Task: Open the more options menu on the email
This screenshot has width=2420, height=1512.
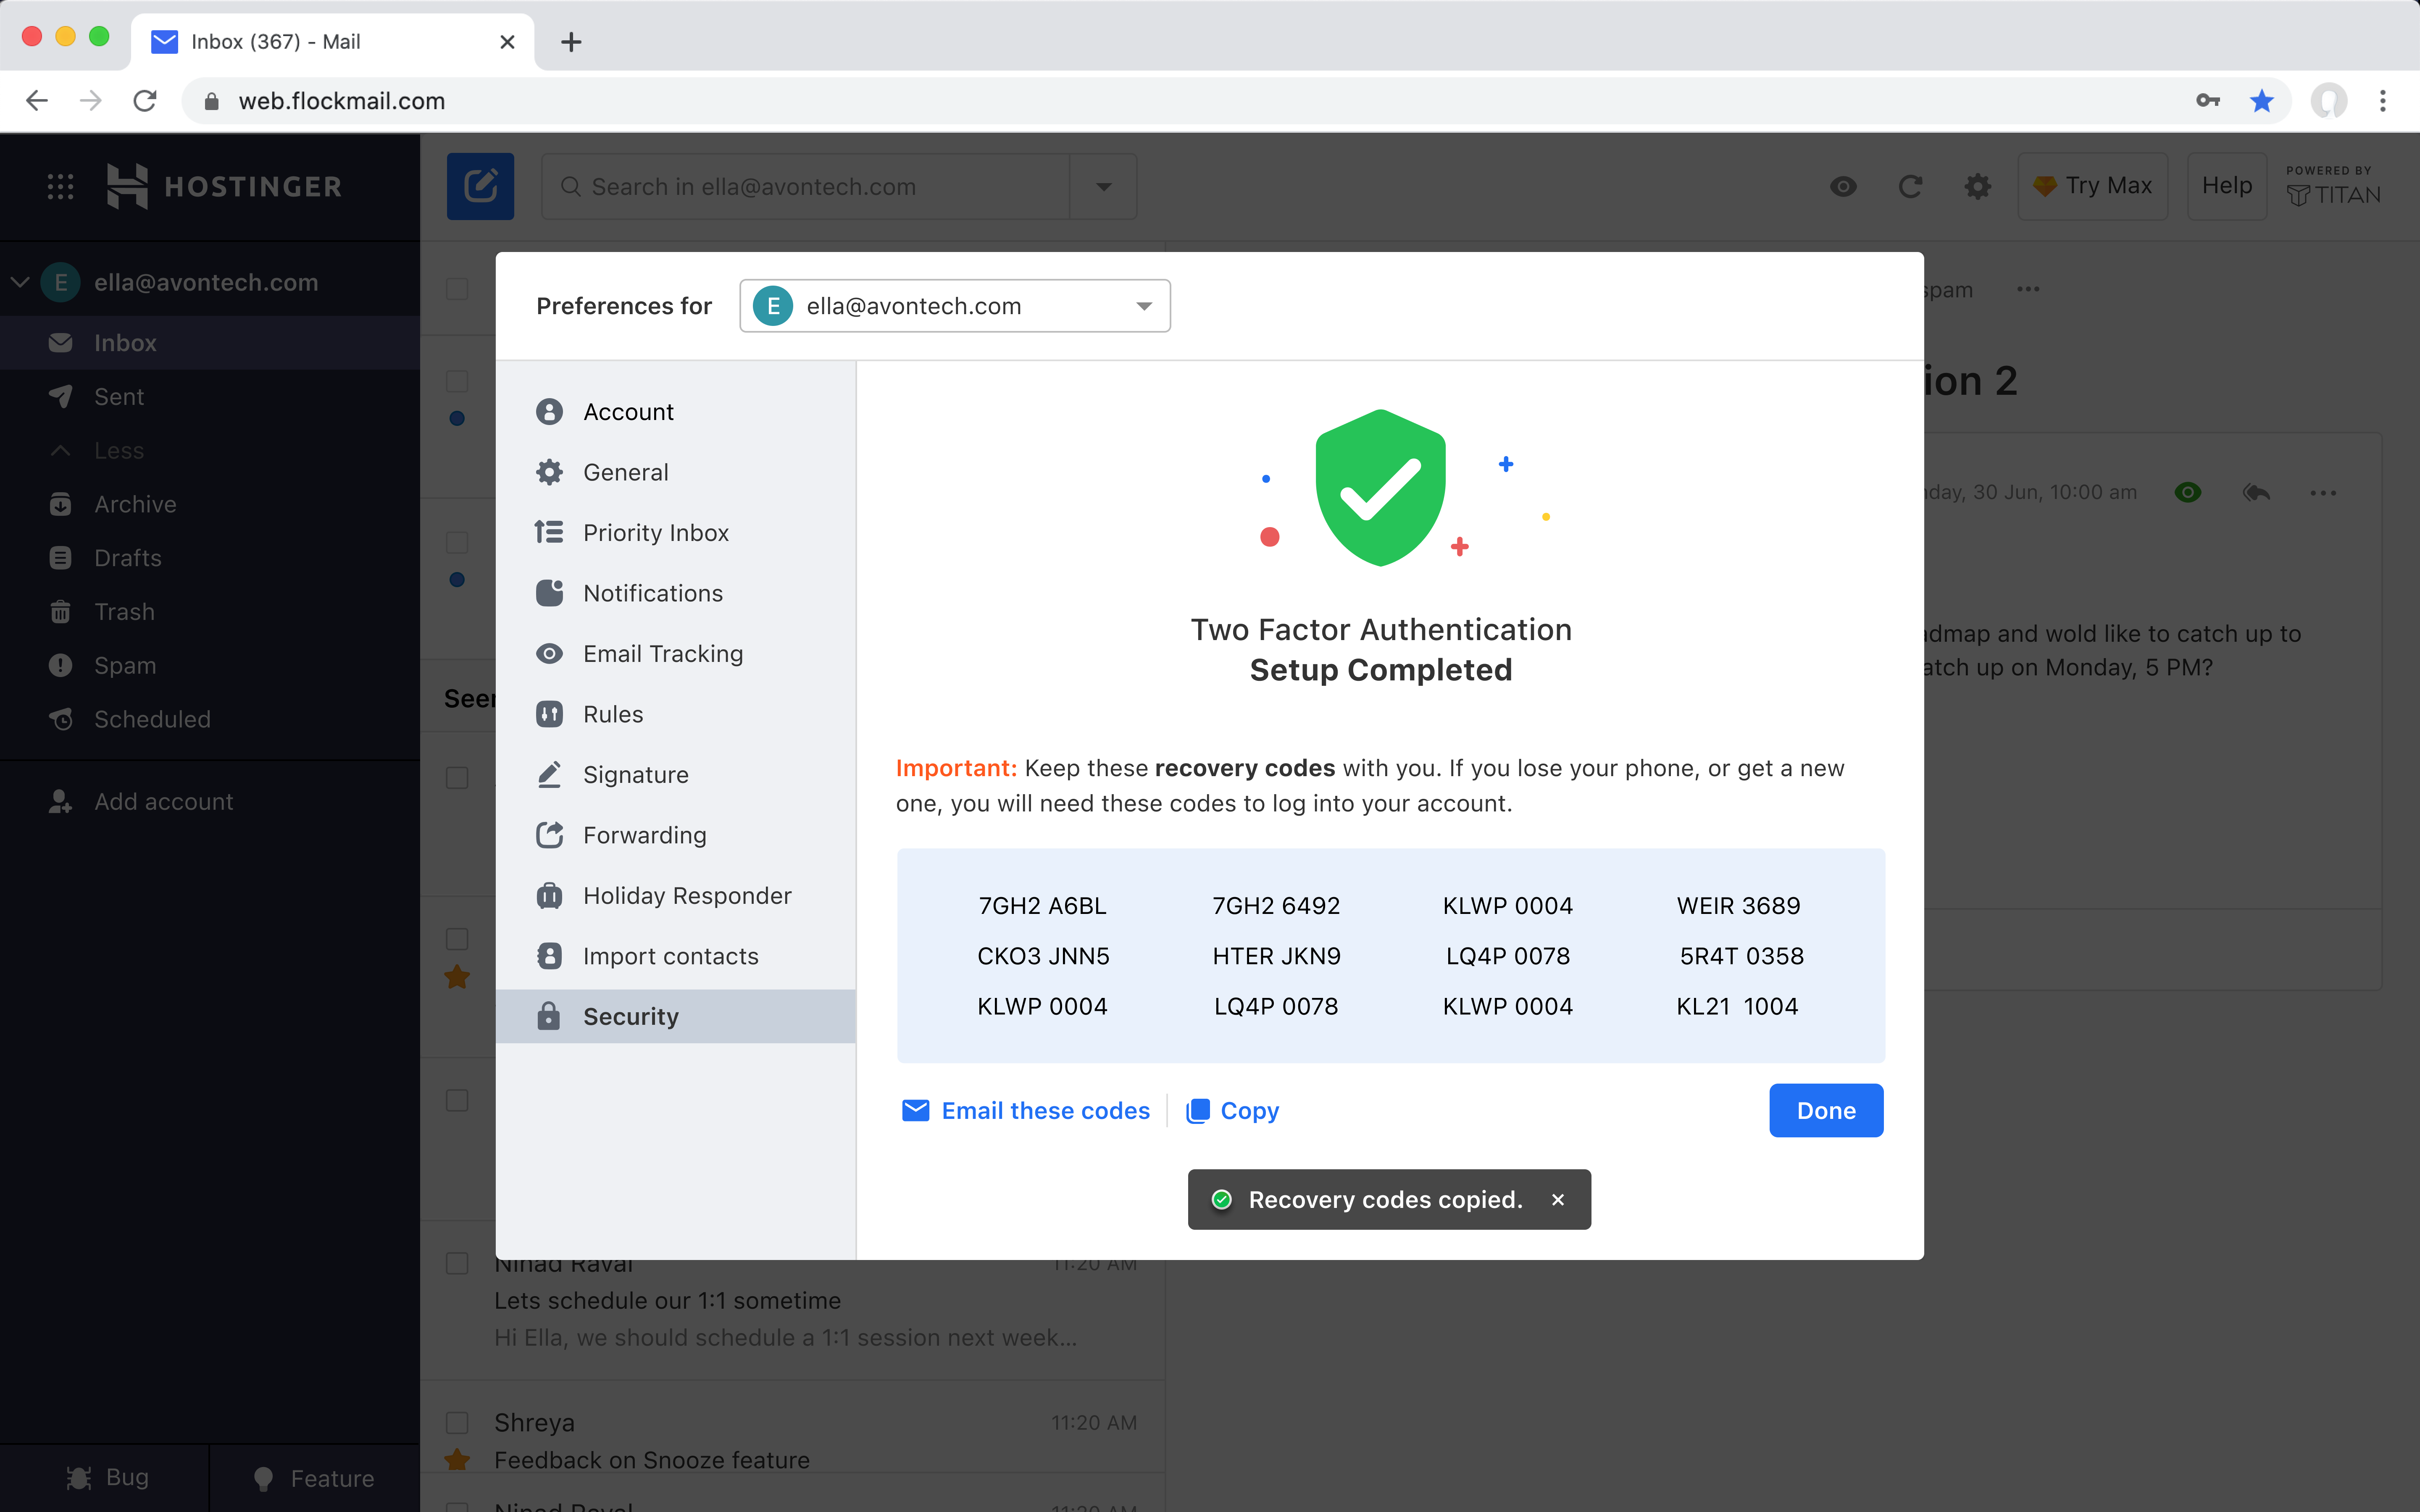Action: point(2323,493)
